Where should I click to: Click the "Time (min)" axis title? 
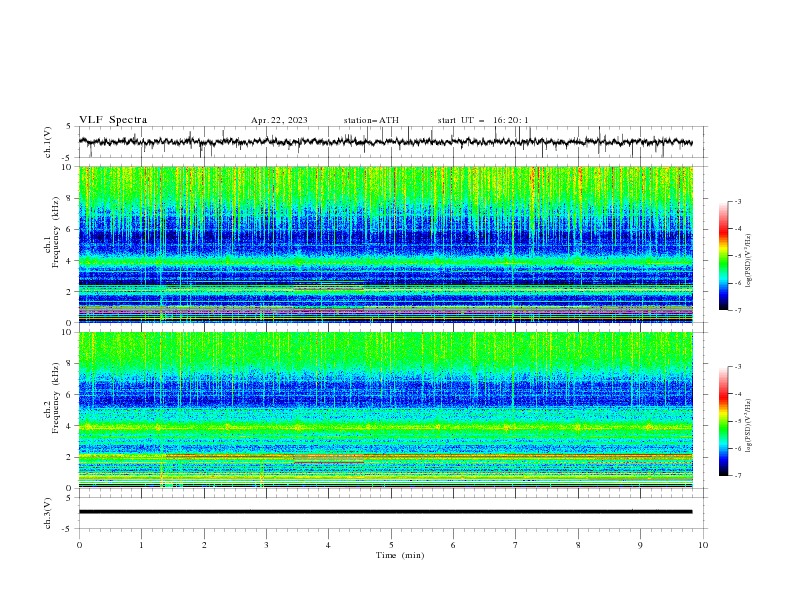pyautogui.click(x=400, y=555)
